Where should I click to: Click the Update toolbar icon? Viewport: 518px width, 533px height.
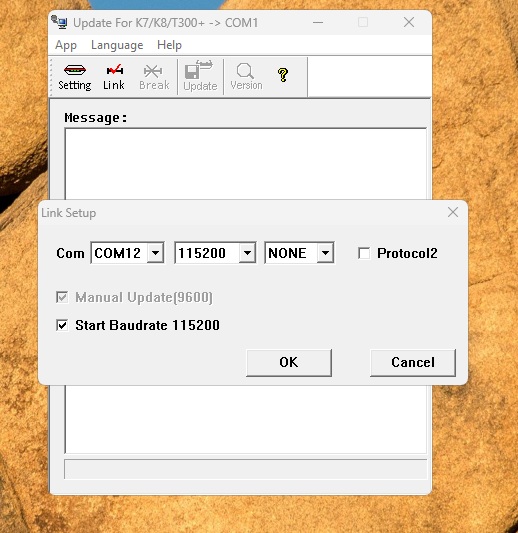[x=200, y=77]
